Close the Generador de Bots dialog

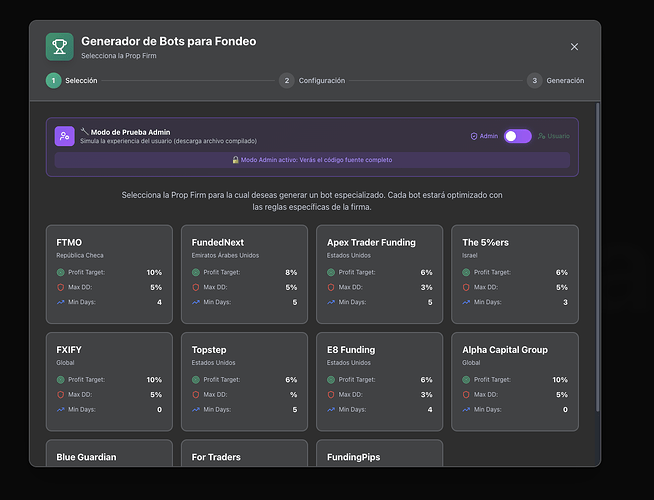click(x=574, y=47)
